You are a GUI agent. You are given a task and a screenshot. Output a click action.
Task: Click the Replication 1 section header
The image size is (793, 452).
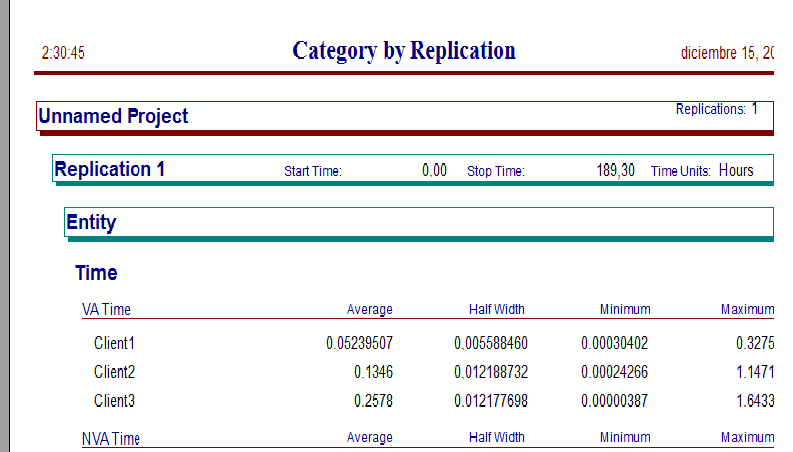pos(109,169)
